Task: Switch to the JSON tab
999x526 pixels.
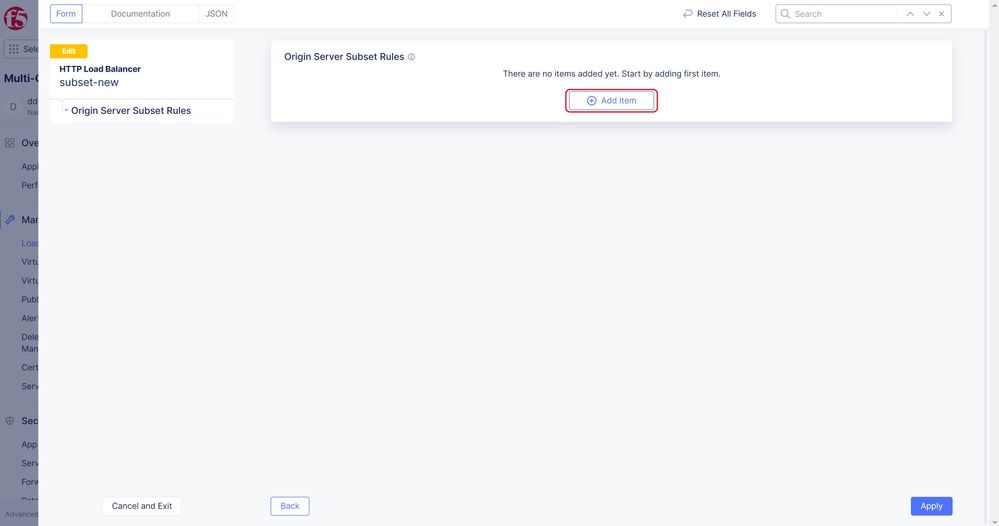Action: [216, 14]
